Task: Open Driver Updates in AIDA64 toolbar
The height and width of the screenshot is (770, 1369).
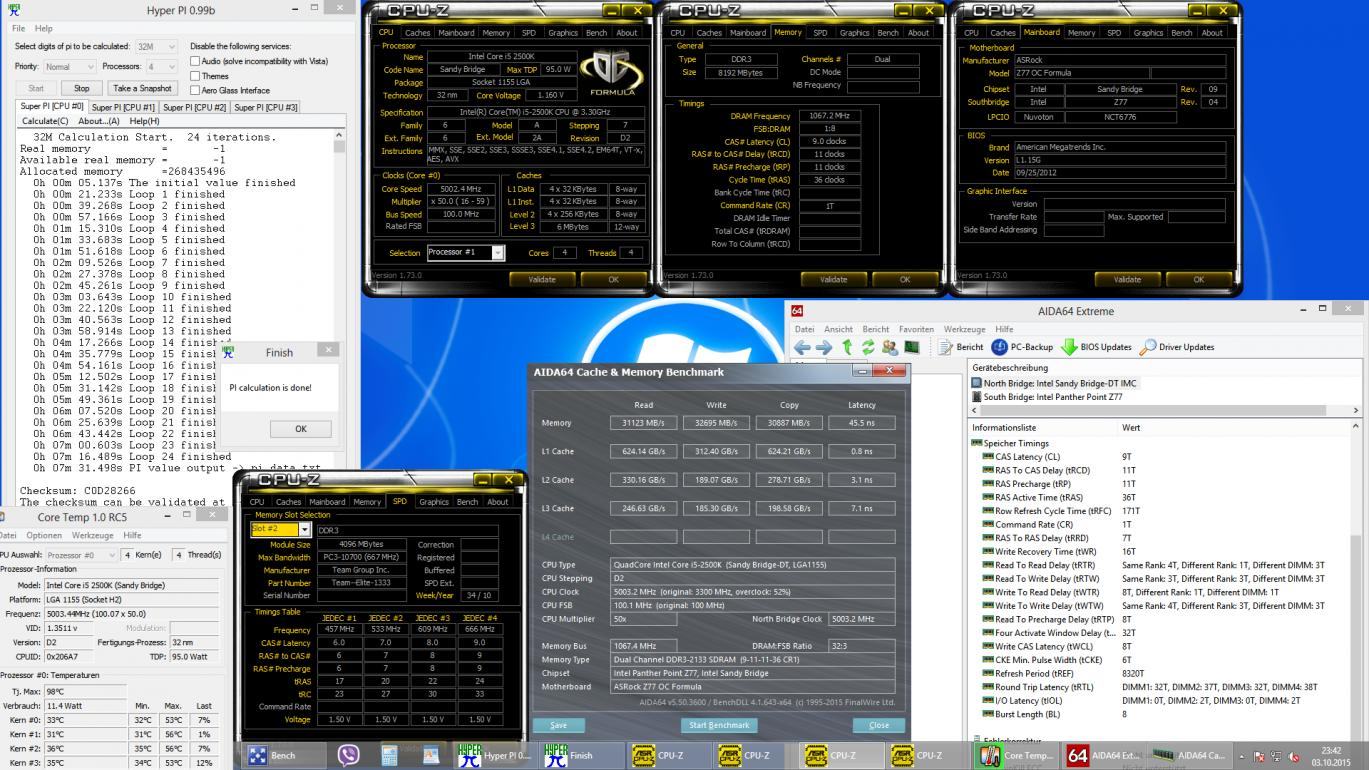Action: pyautogui.click(x=1176, y=347)
